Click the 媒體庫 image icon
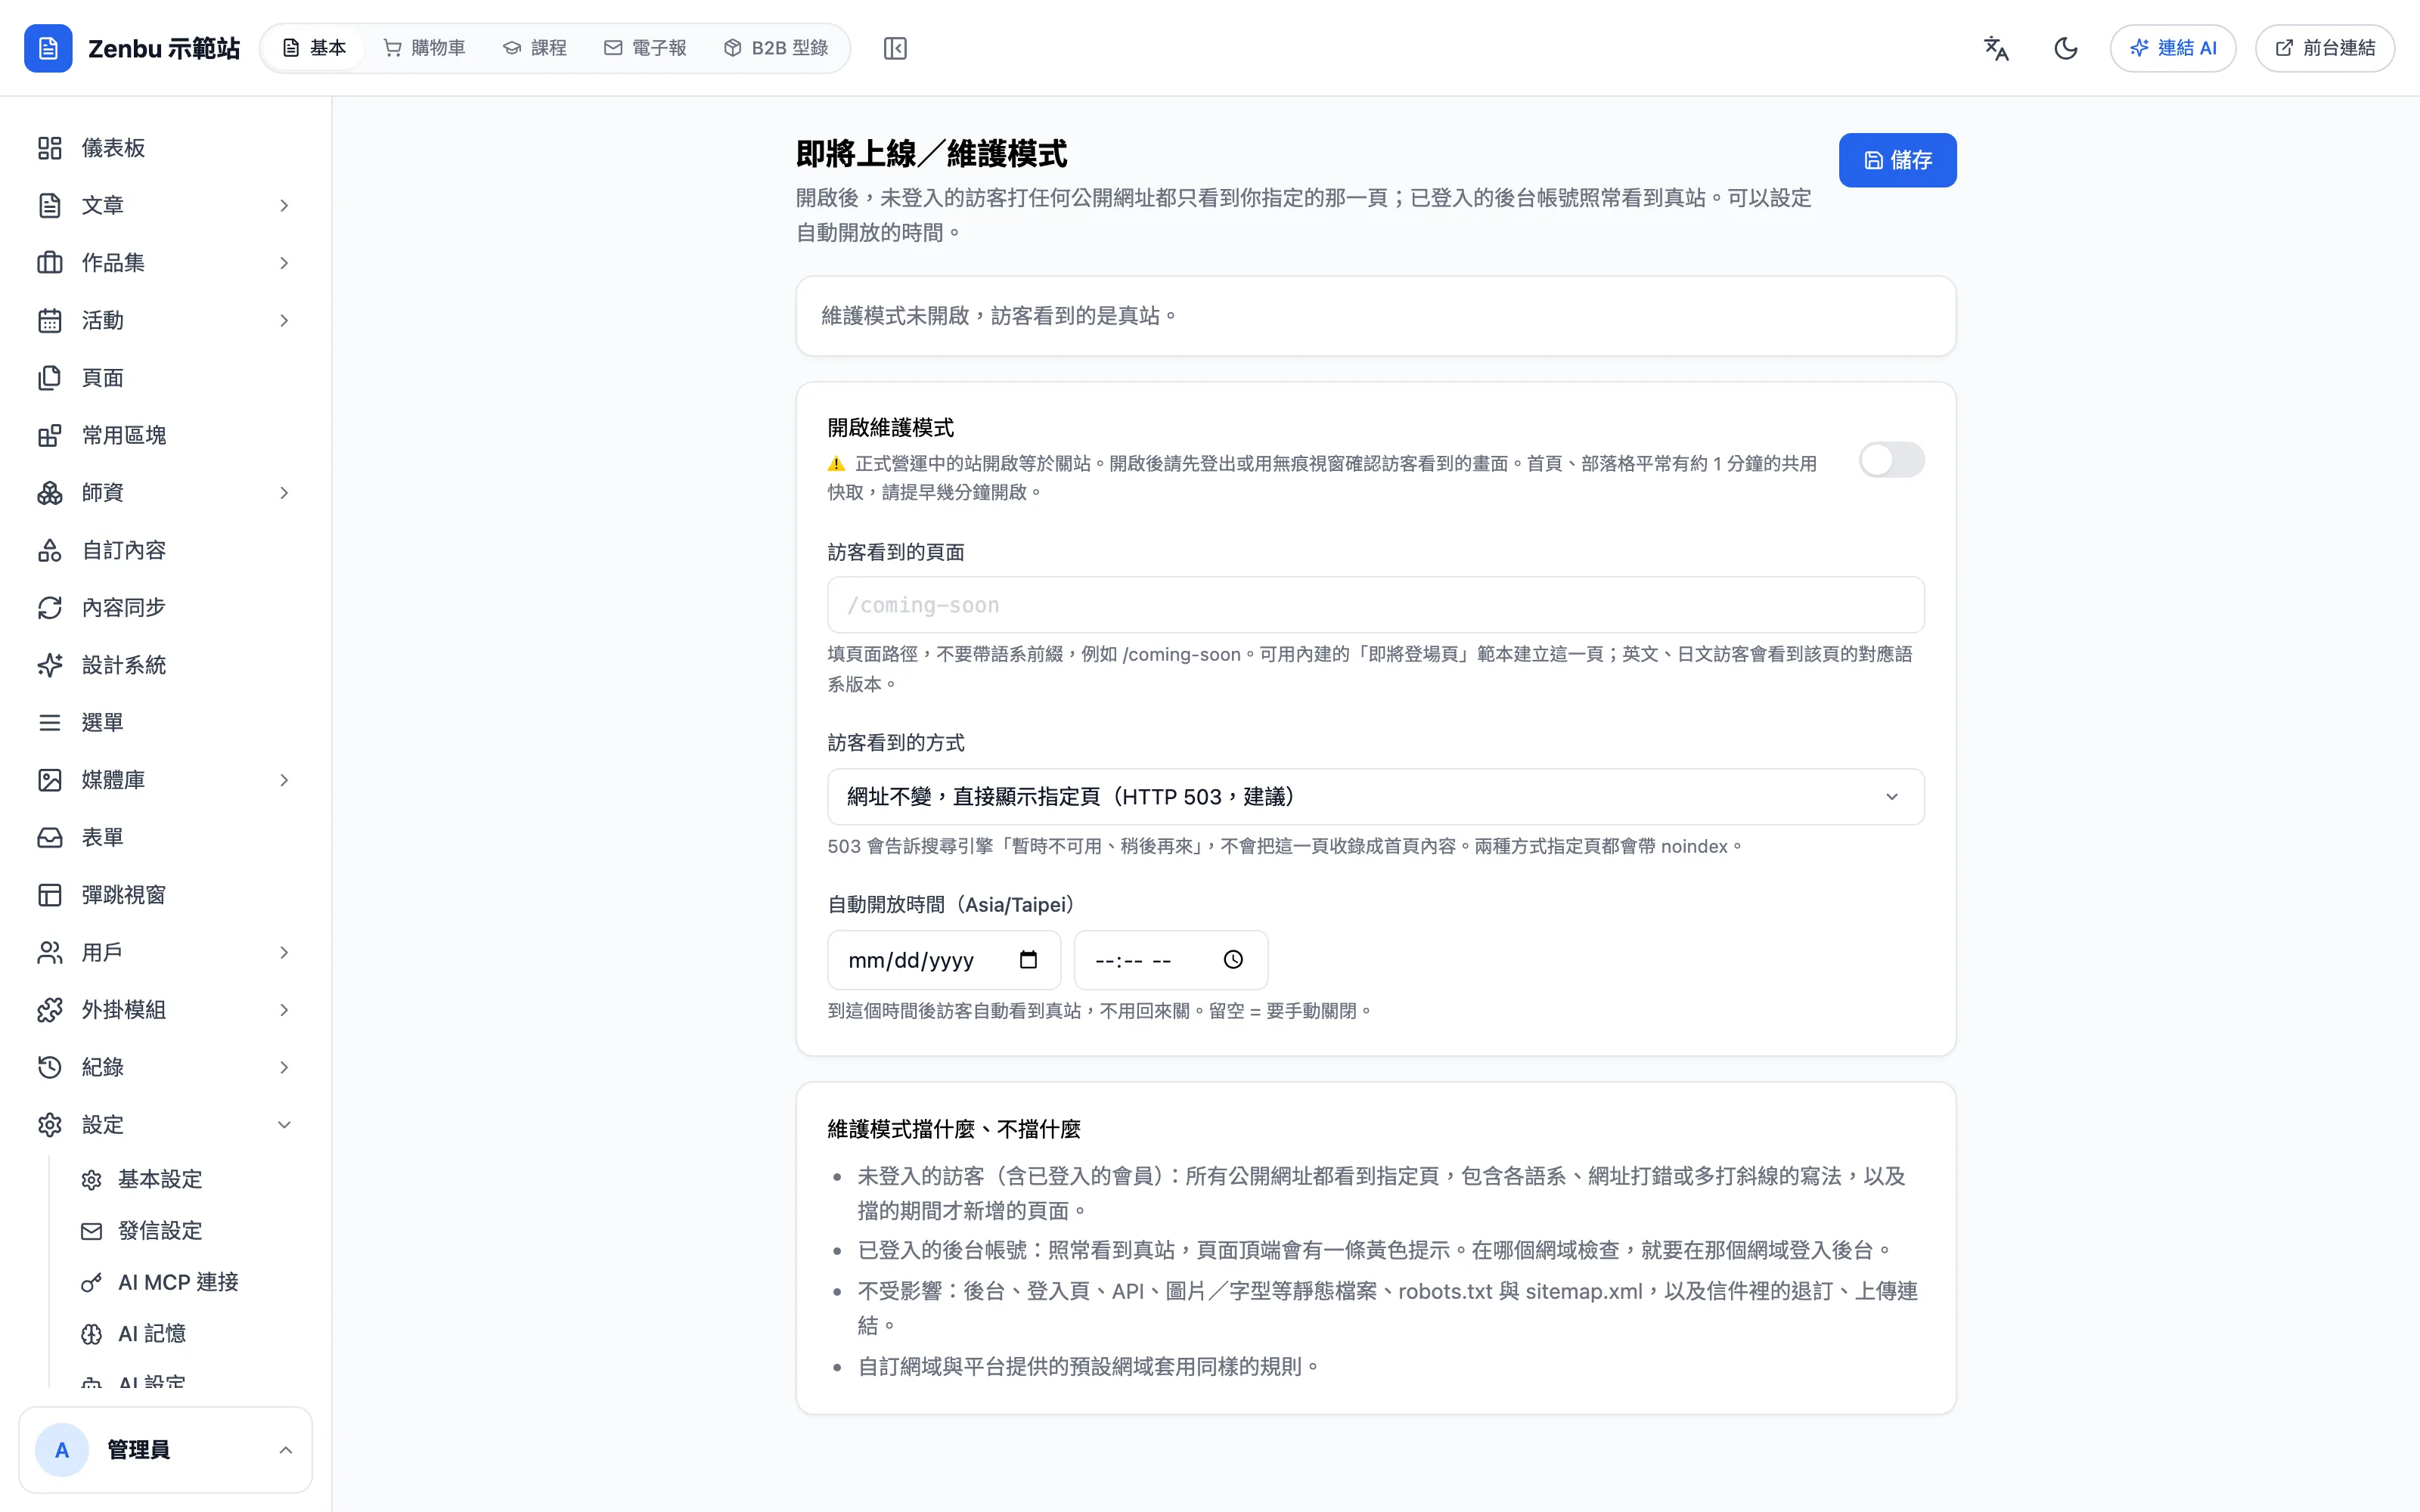 50,780
